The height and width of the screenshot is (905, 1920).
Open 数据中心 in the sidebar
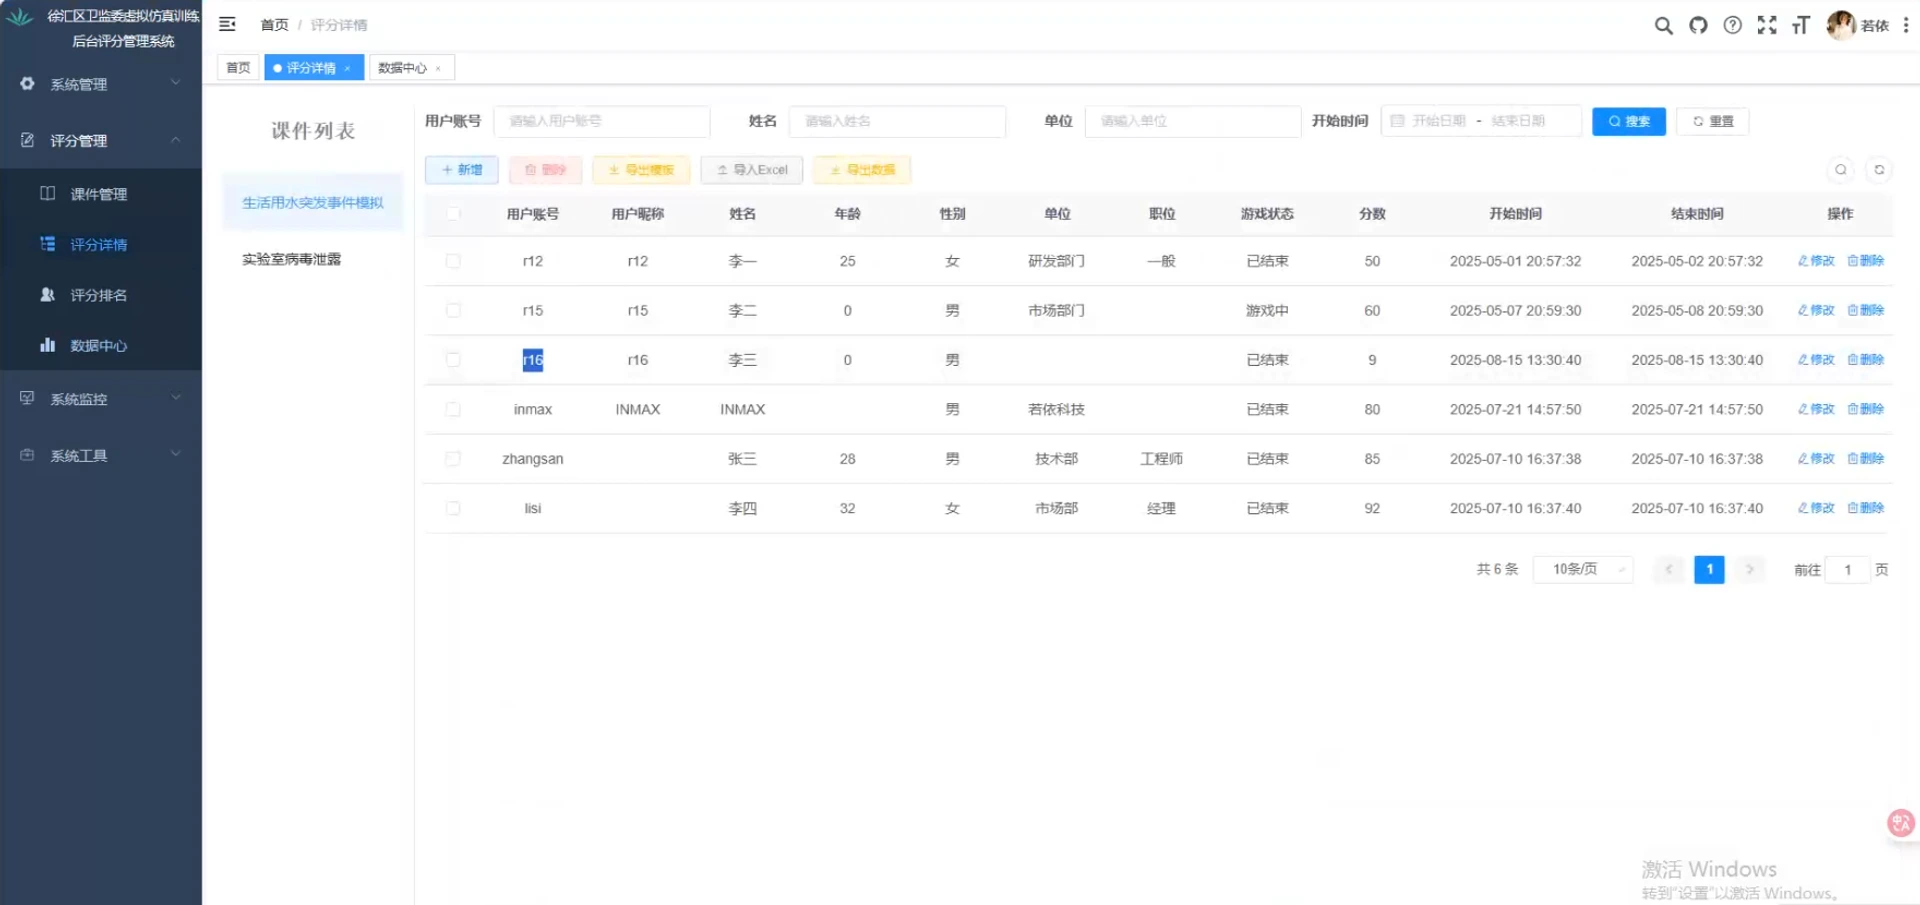(x=101, y=345)
